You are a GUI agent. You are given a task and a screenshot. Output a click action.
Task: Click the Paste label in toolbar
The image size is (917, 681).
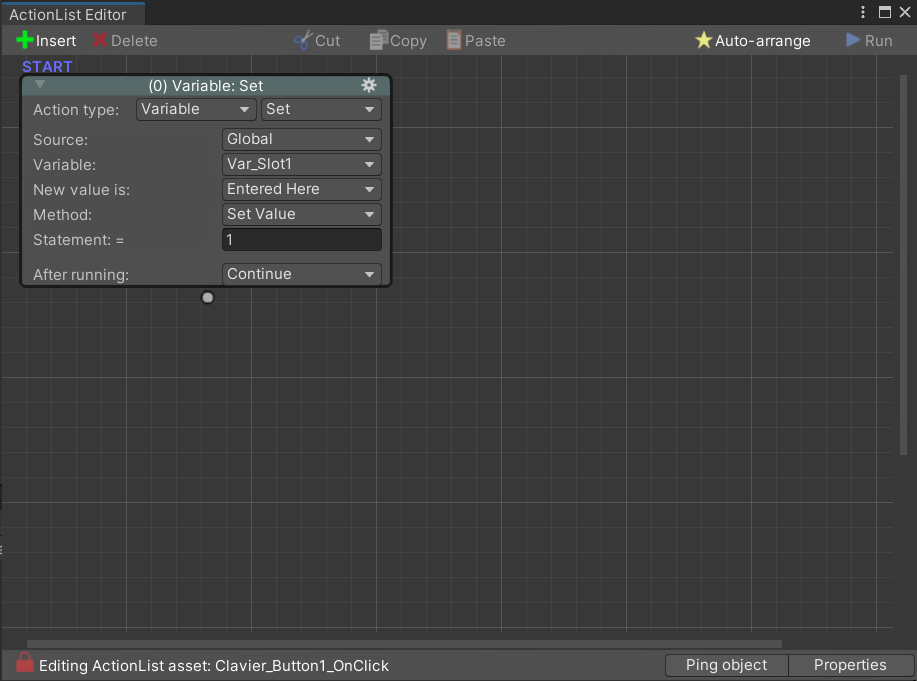coord(485,41)
